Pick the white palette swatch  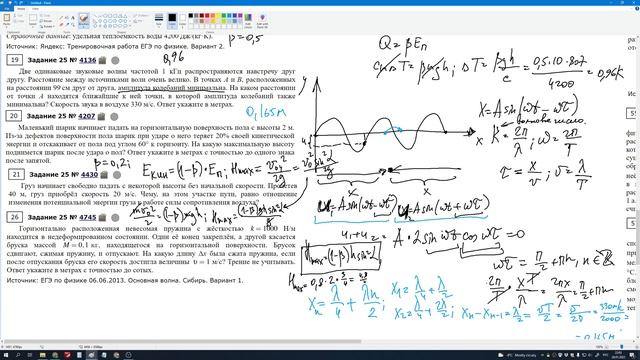191,21
